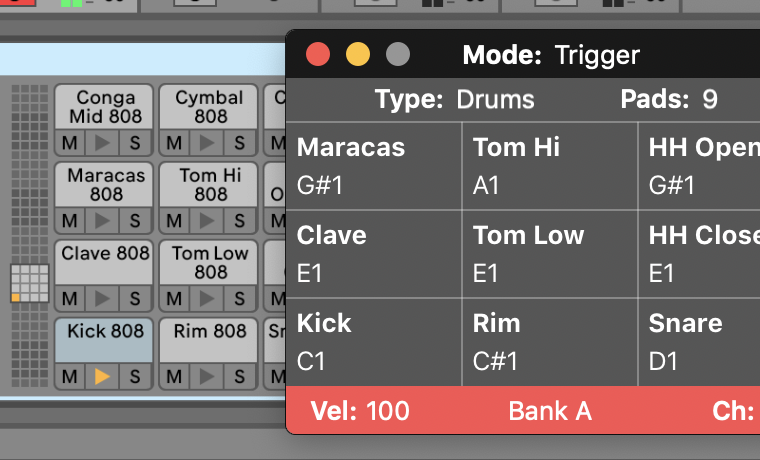Preview the Tom Low 808 pad
This screenshot has height=460, width=760.
pyautogui.click(x=207, y=298)
